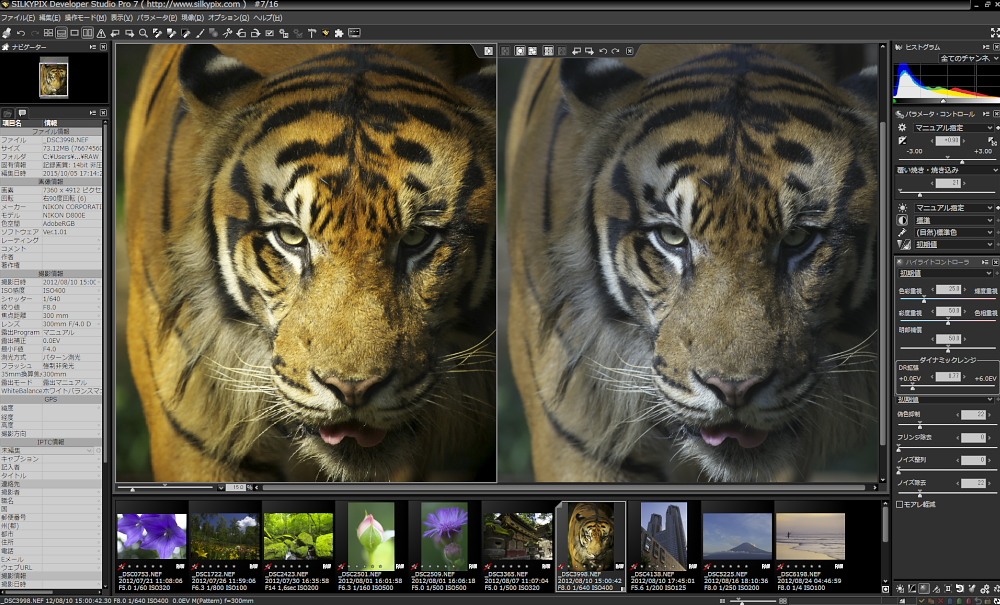
Task: Open the ファイル(F) menu
Action: [x=18, y=18]
